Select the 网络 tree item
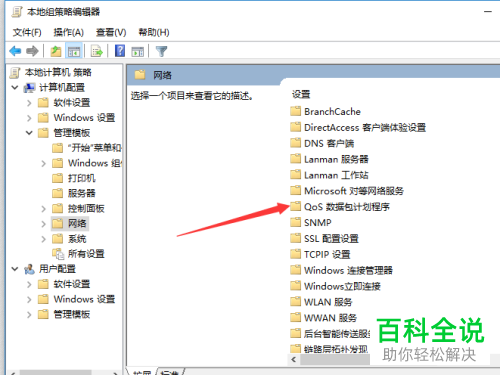This screenshot has height=375, width=500. [77, 224]
